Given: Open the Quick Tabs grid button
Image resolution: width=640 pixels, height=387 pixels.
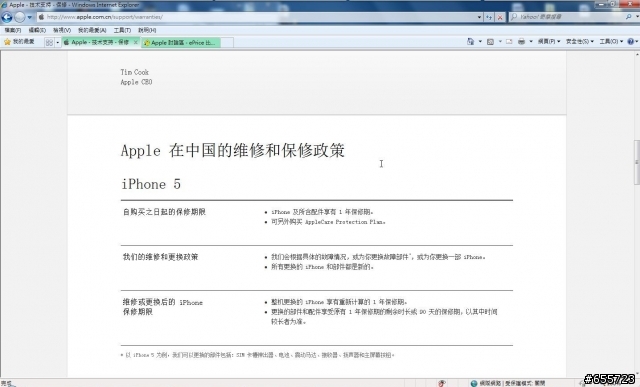Looking at the screenshot, I should pos(49,42).
